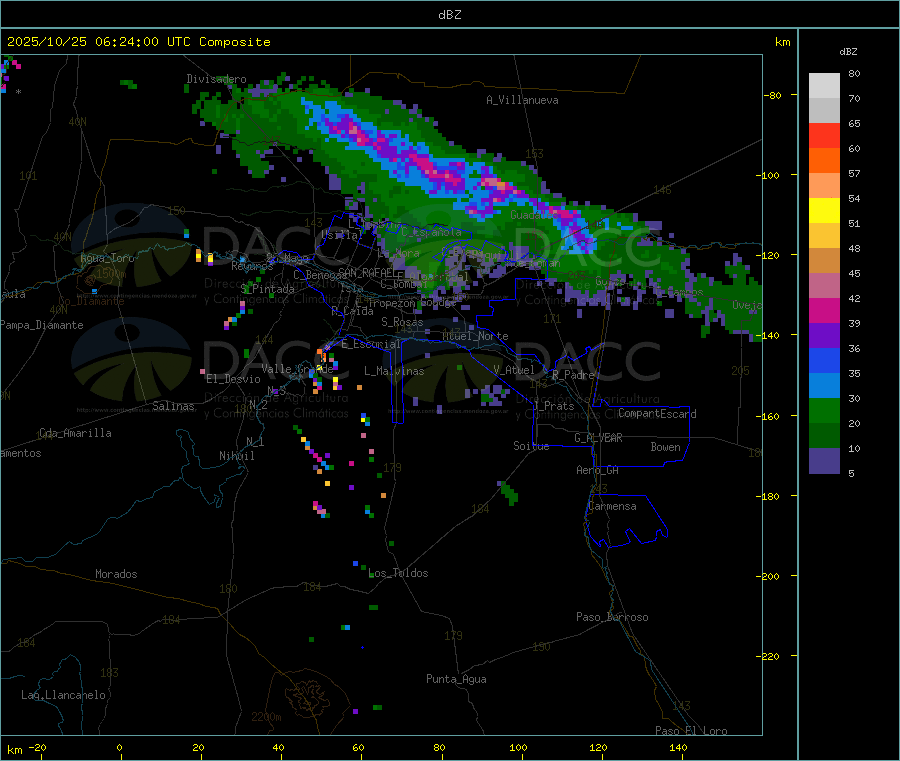Click the Los_Toldos map label
This screenshot has width=900, height=761.
coord(398,573)
